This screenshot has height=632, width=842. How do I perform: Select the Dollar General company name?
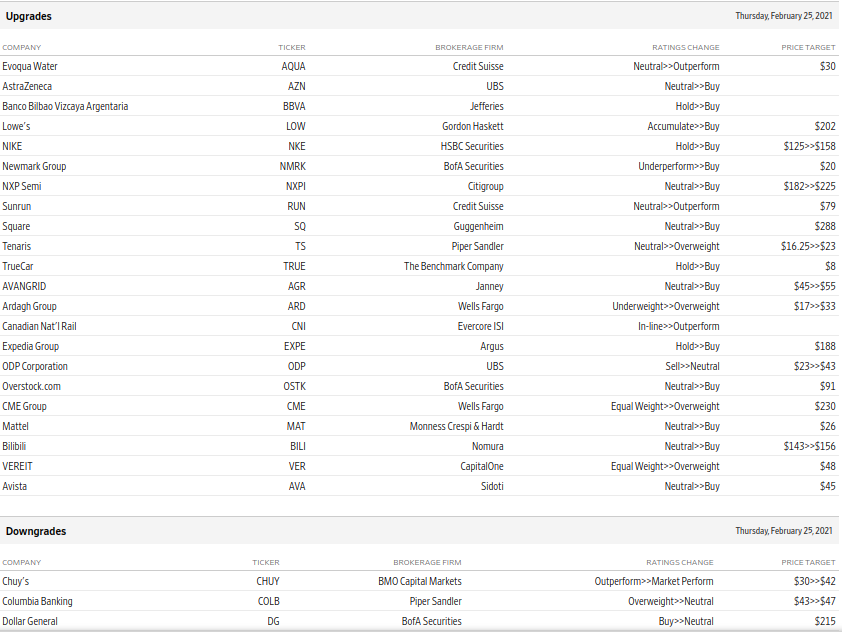coord(30,621)
